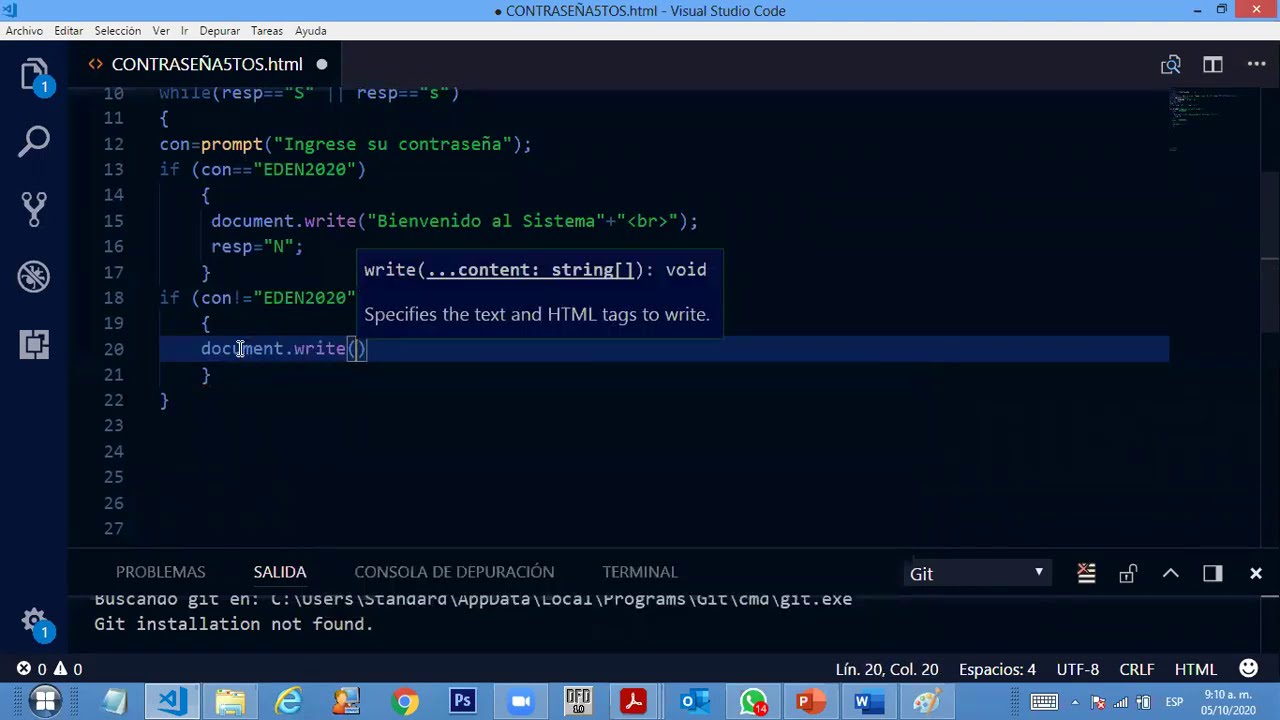Open the Ver menu
This screenshot has width=1280, height=720.
pos(161,31)
